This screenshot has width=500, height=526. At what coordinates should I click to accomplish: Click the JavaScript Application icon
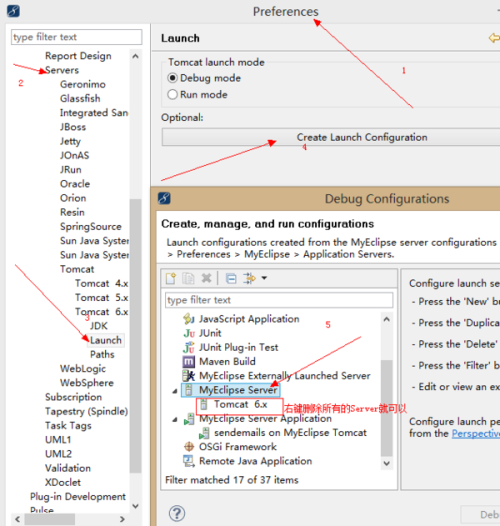pyautogui.click(x=189, y=319)
